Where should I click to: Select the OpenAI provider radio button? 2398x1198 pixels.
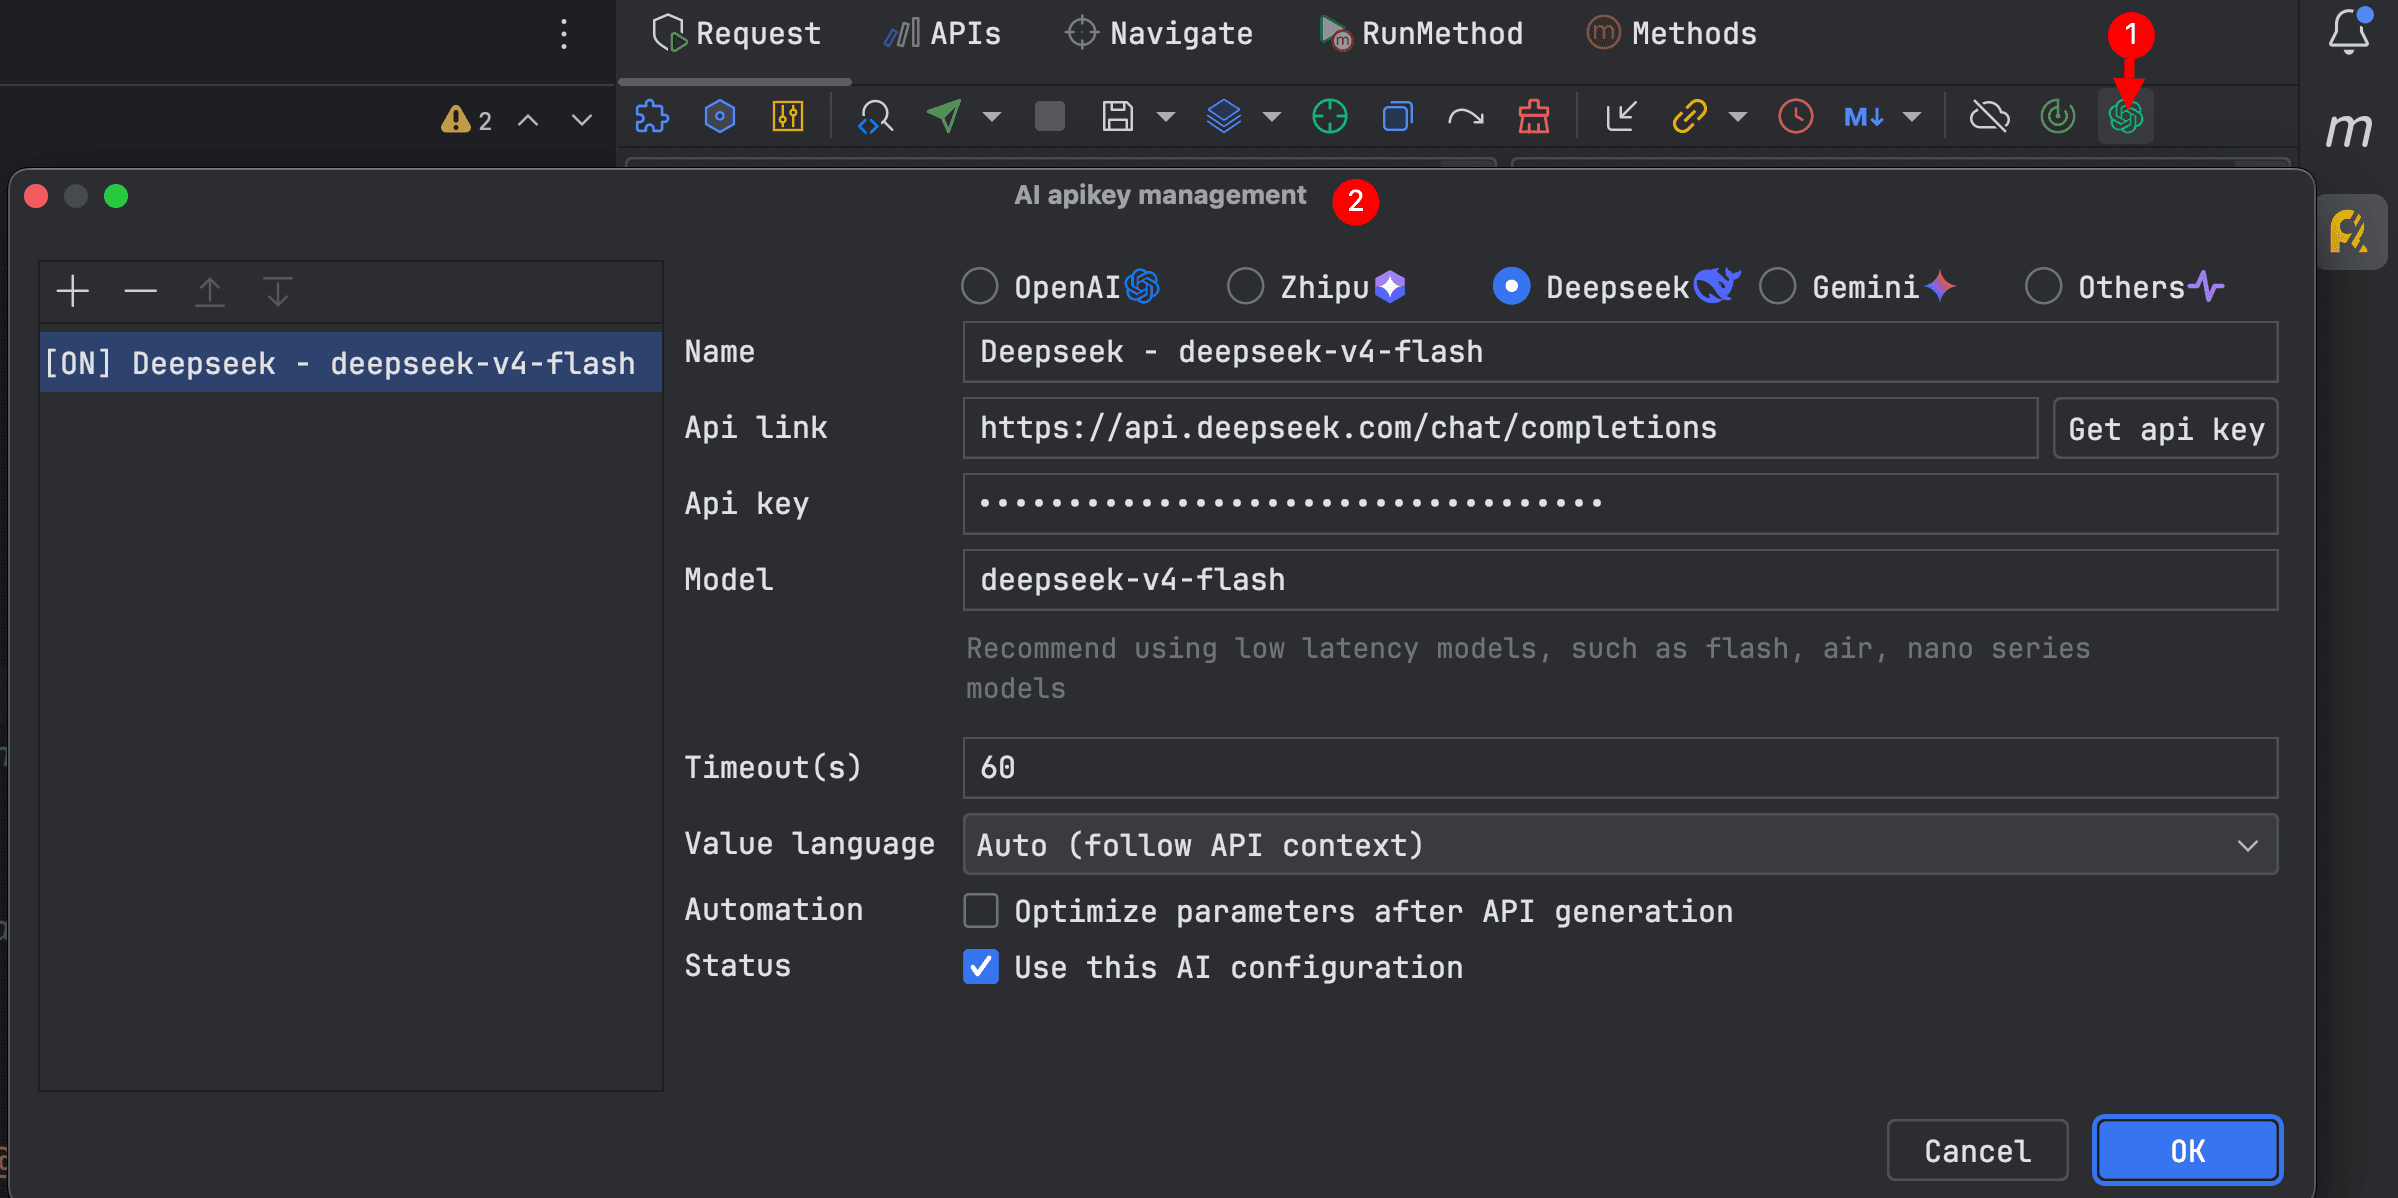tap(980, 286)
